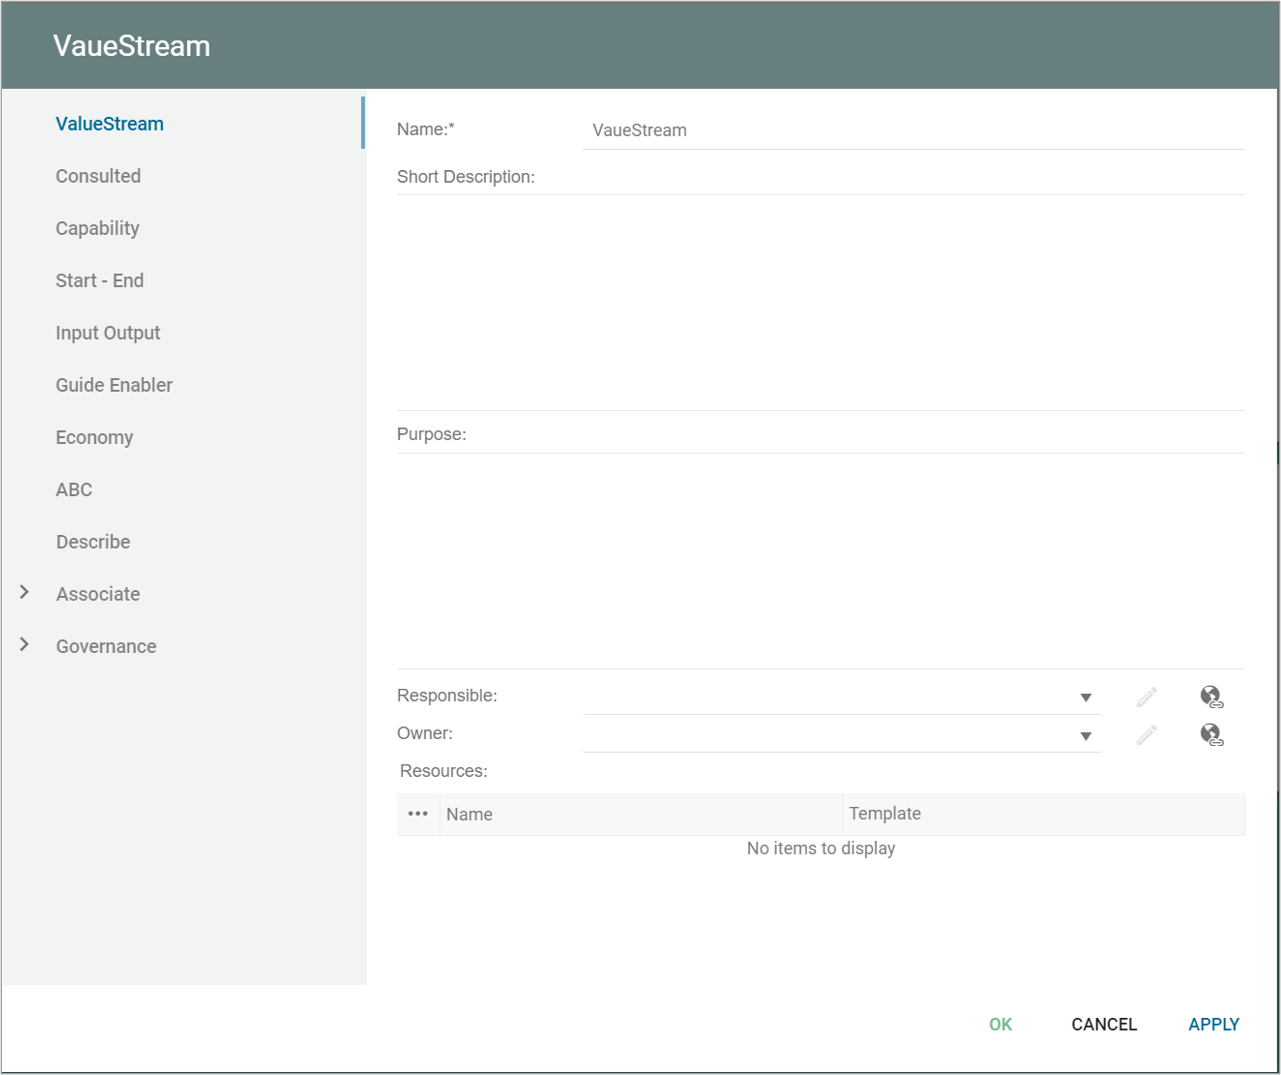Viewport: 1281px width, 1075px height.
Task: Open the Responsible dropdown arrow
Action: coord(1085,698)
